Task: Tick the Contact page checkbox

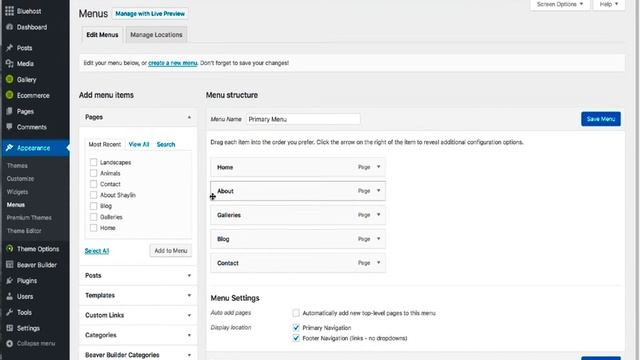Action: 93,184
